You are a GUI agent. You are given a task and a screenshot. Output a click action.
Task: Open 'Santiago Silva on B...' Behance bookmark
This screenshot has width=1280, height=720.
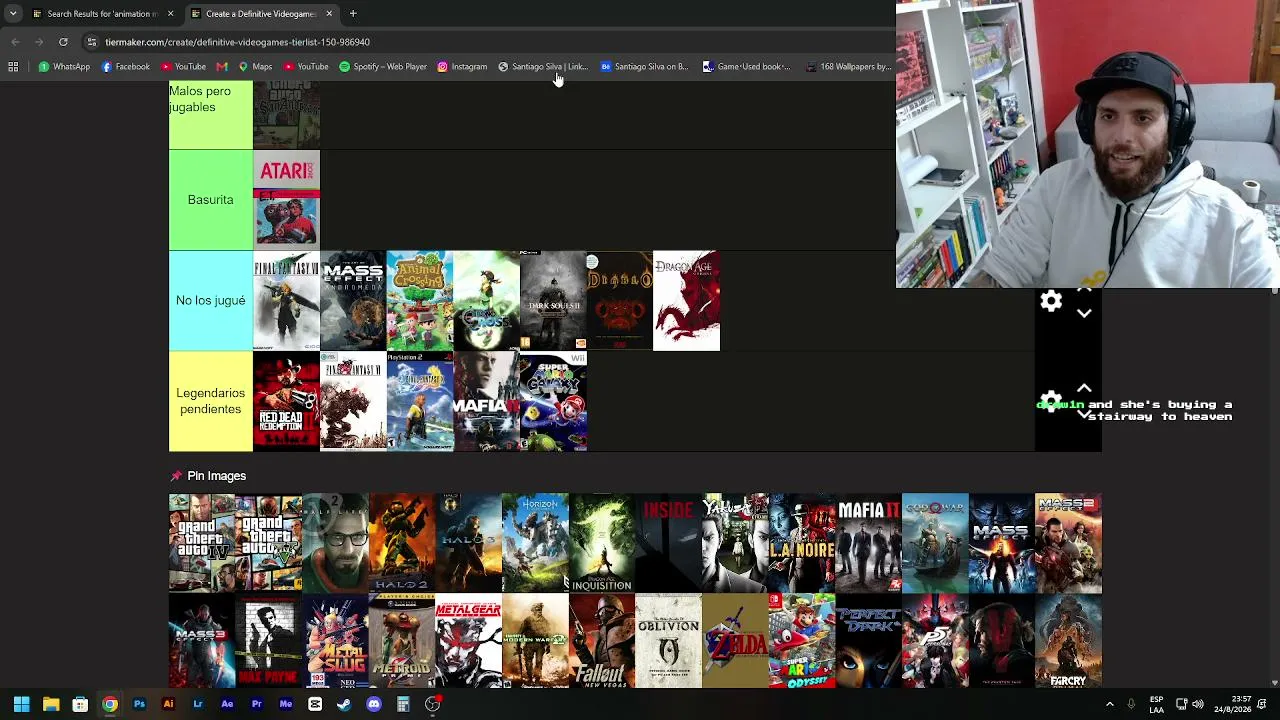(x=644, y=67)
